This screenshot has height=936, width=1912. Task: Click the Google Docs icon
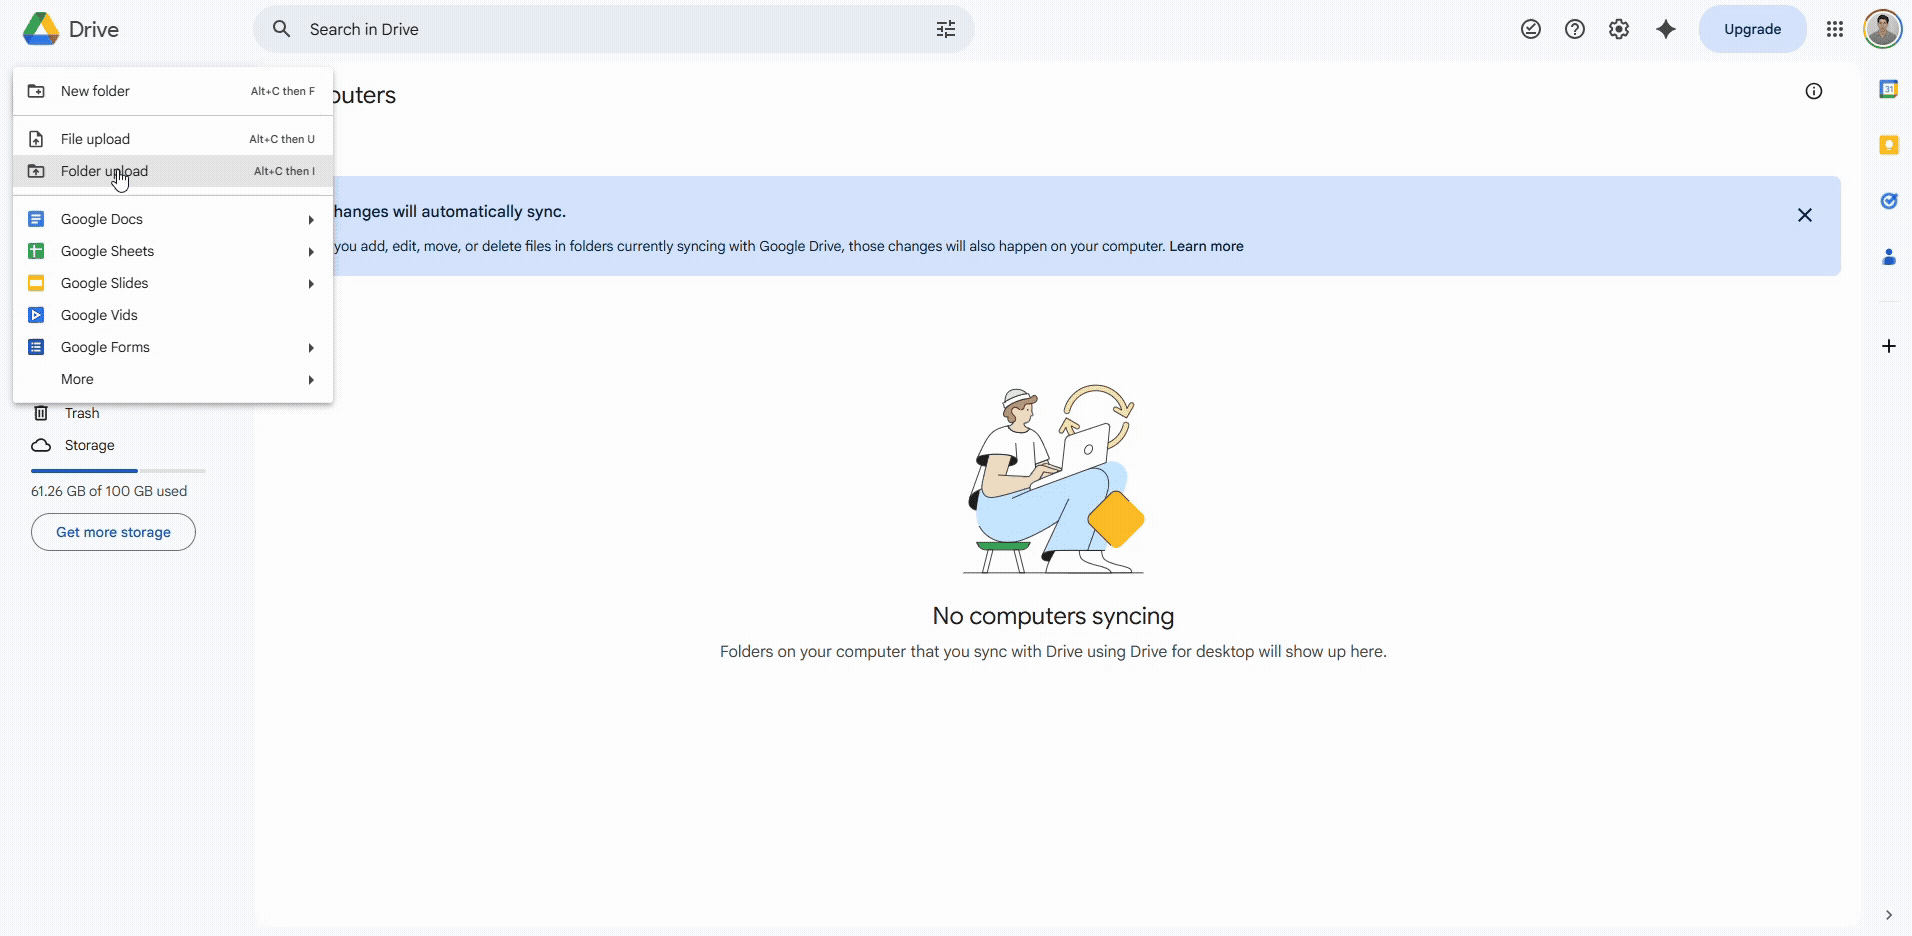click(x=36, y=219)
